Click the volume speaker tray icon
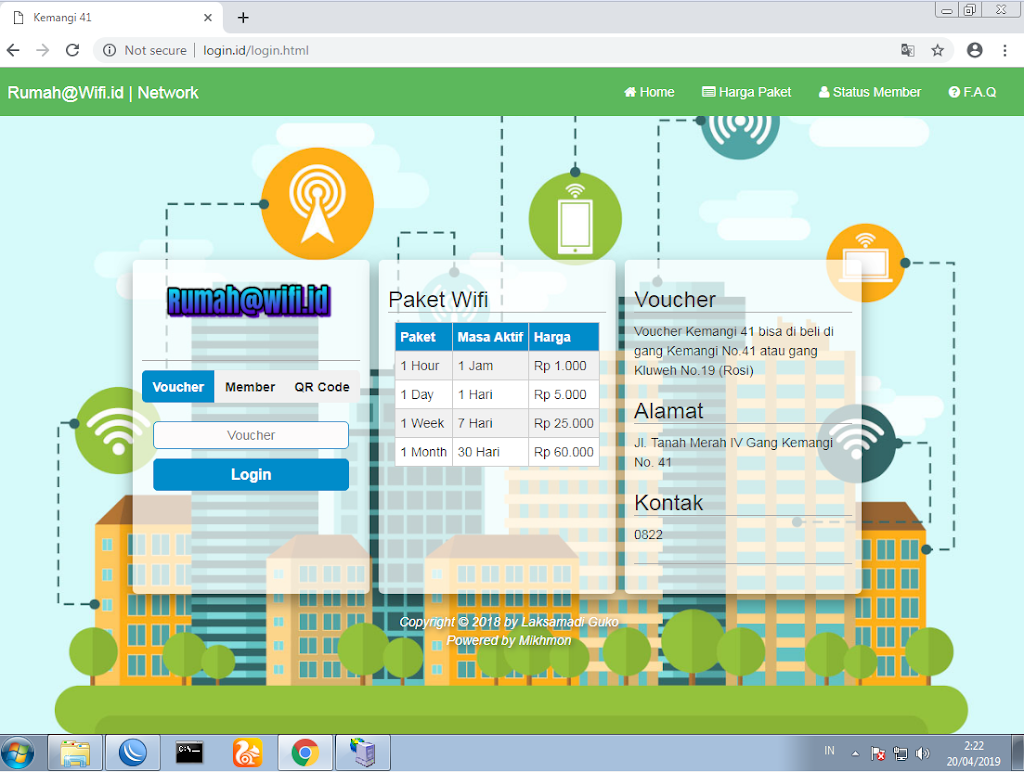 (922, 754)
